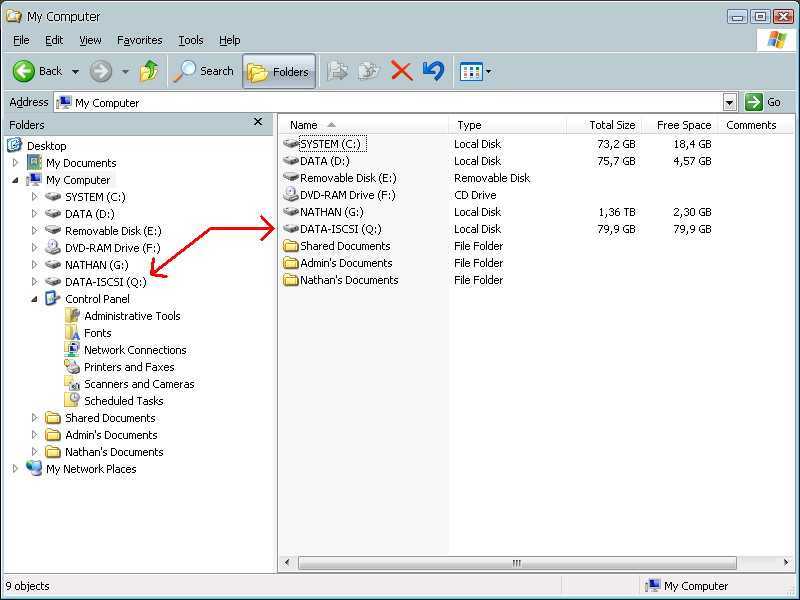Image resolution: width=800 pixels, height=600 pixels.
Task: Open the Back history dropdown arrow
Action: click(76, 71)
